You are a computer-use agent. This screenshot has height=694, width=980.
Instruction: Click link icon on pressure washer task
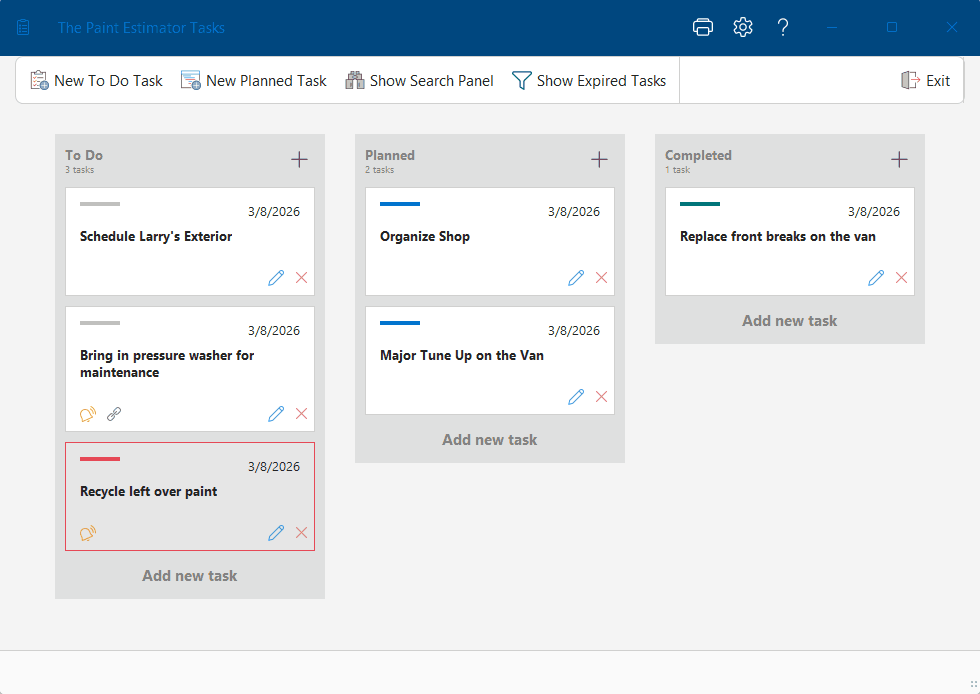pyautogui.click(x=114, y=414)
